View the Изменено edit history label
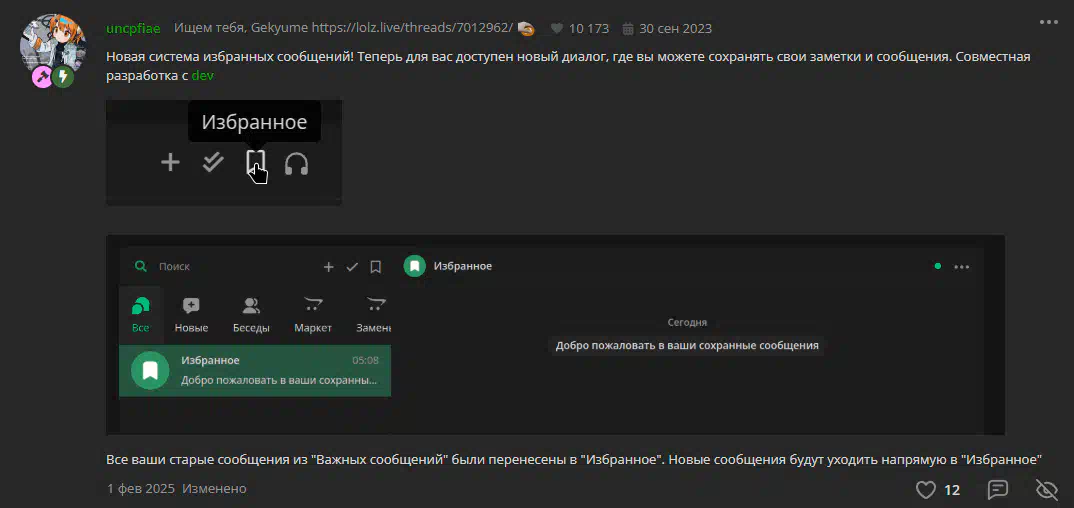The width and height of the screenshot is (1074, 508). [x=214, y=489]
